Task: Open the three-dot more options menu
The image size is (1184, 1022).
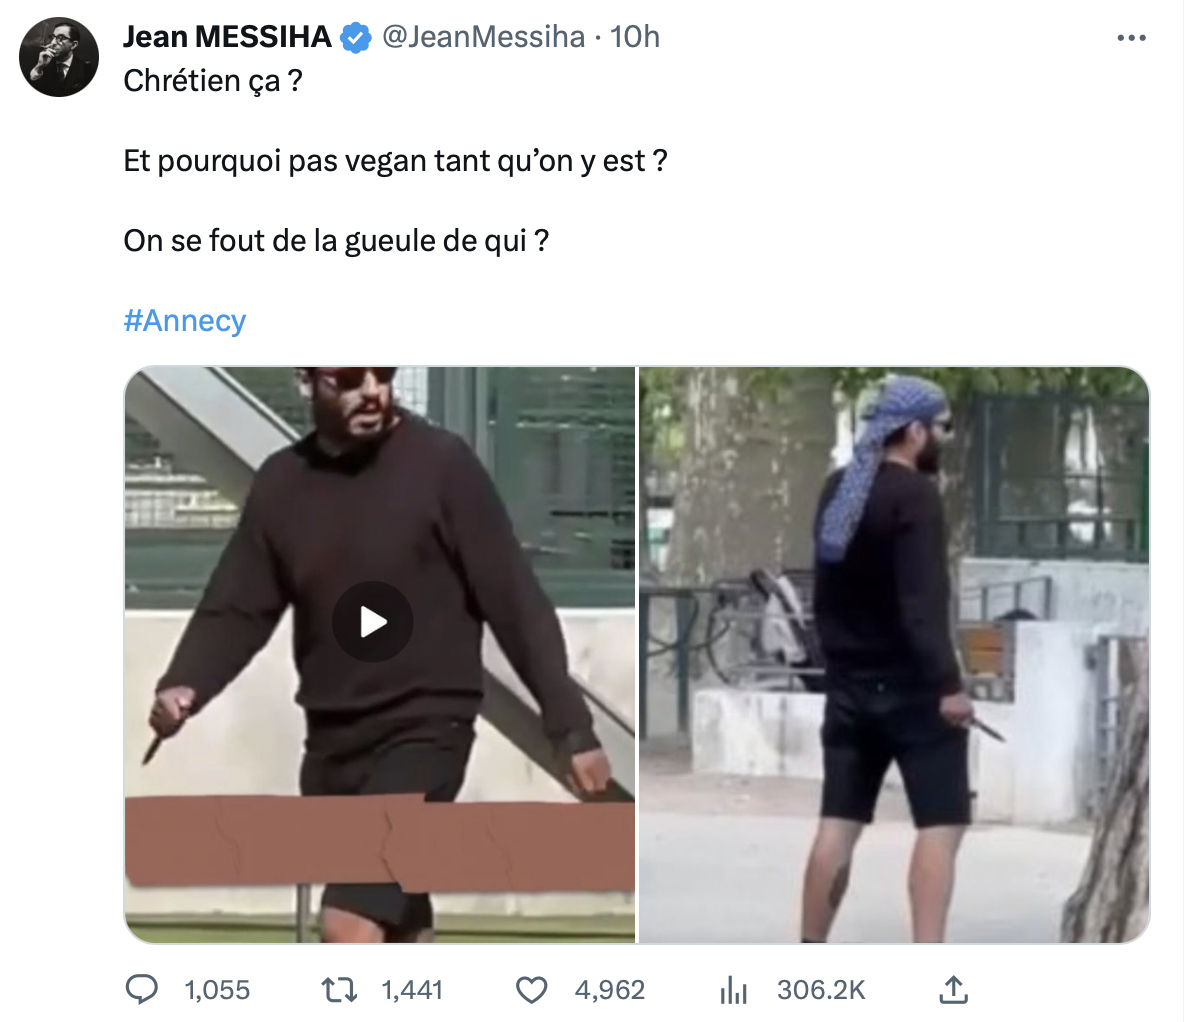Action: 1131,38
